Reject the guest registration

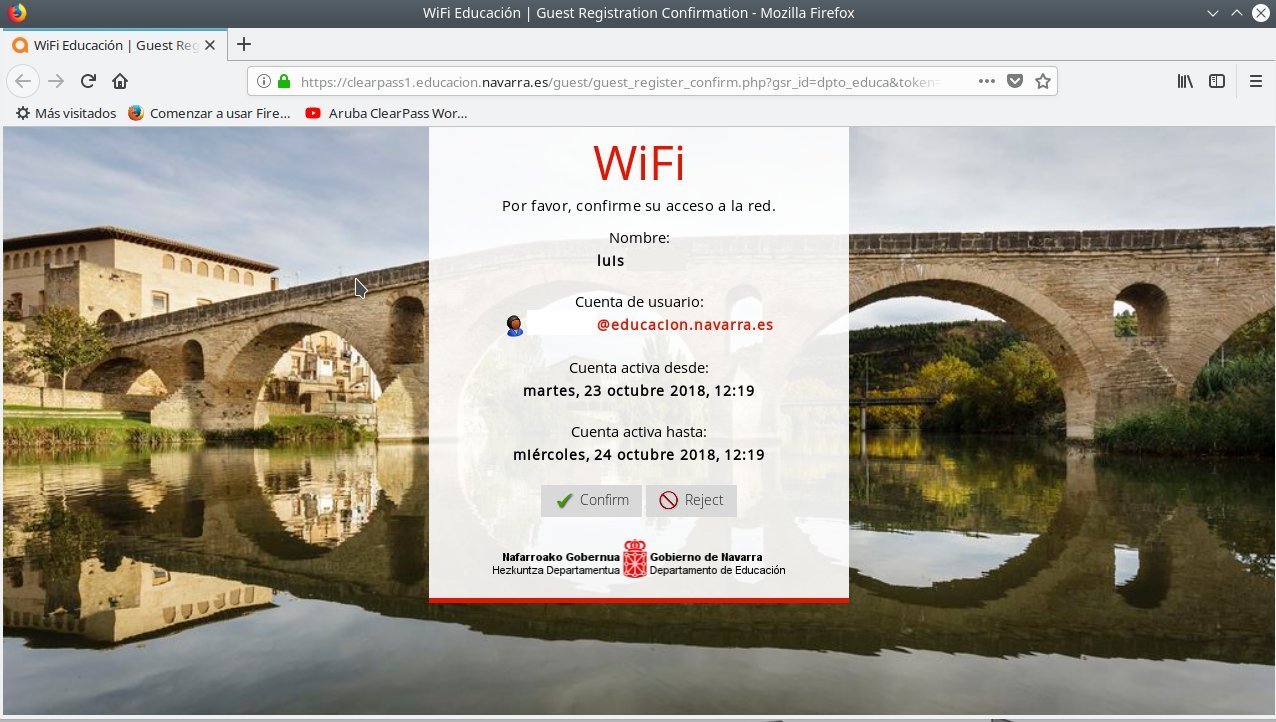[691, 500]
